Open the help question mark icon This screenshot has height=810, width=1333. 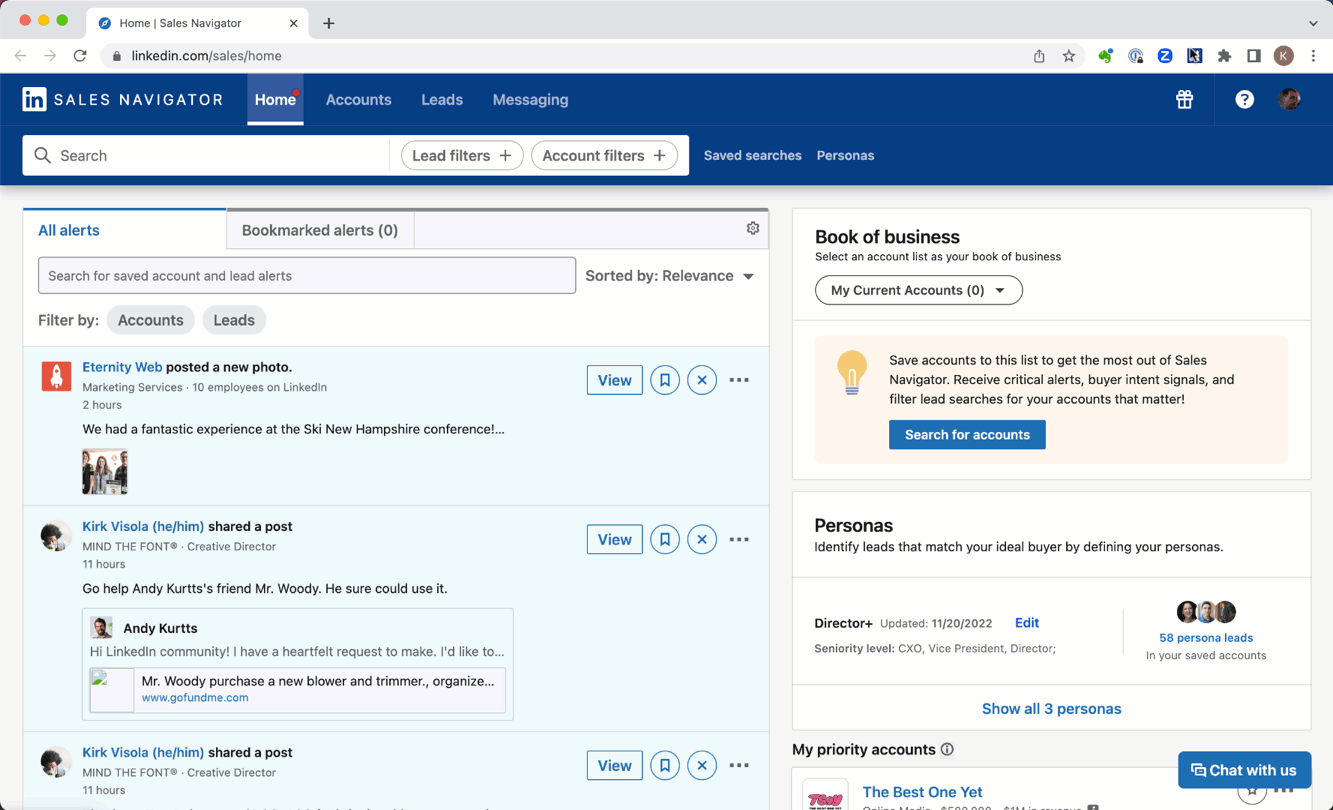(1244, 99)
